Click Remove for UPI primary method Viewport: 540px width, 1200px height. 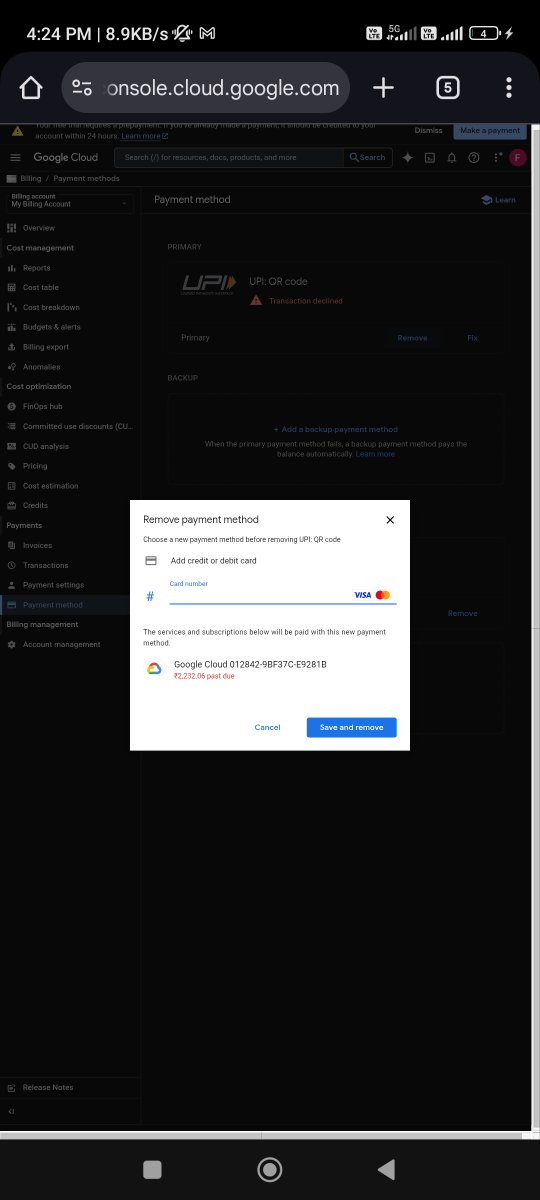click(412, 338)
